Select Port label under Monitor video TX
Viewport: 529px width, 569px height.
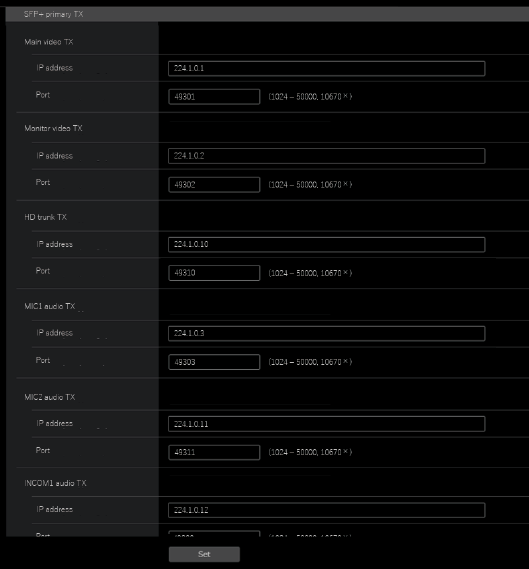point(43,182)
